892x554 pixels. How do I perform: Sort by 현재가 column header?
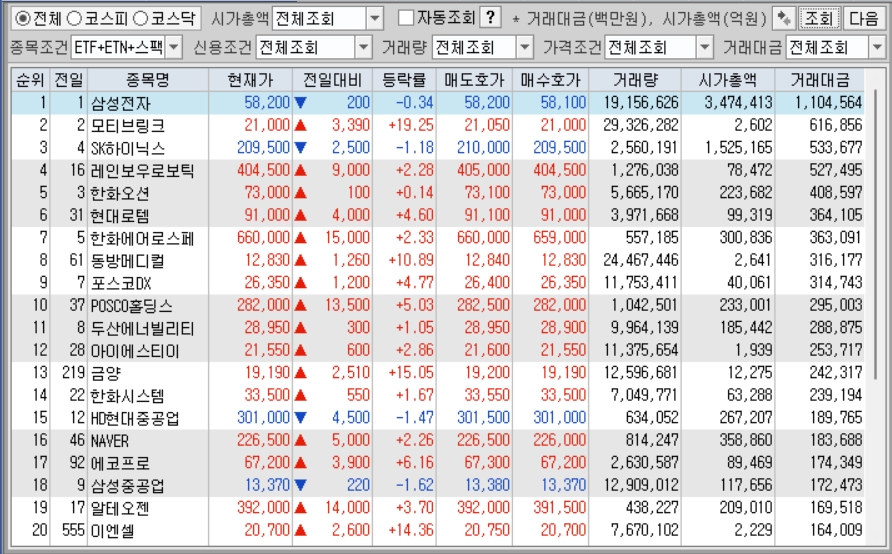click(x=250, y=80)
